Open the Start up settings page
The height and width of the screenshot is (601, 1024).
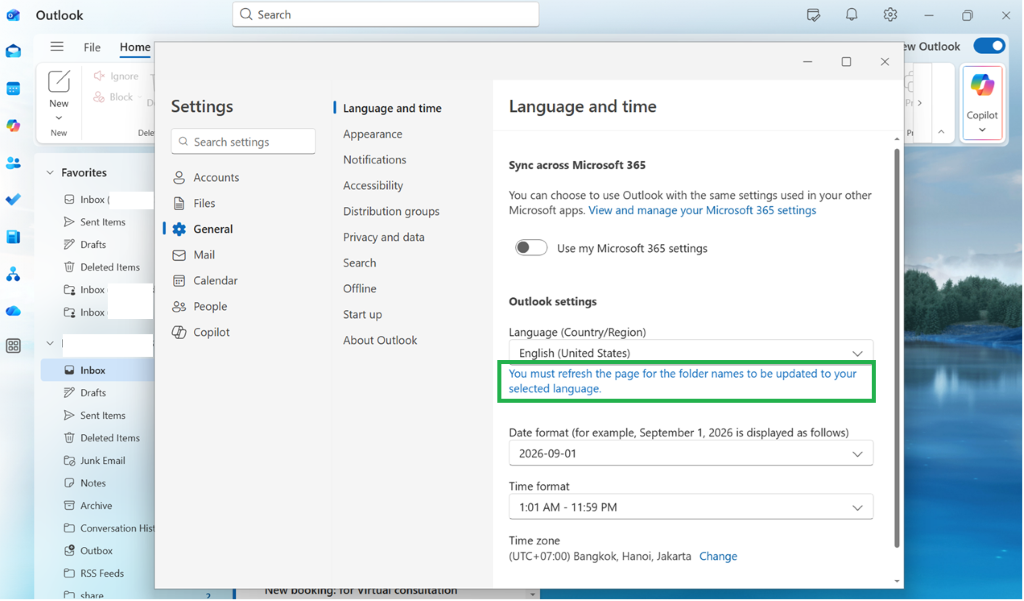pos(362,315)
